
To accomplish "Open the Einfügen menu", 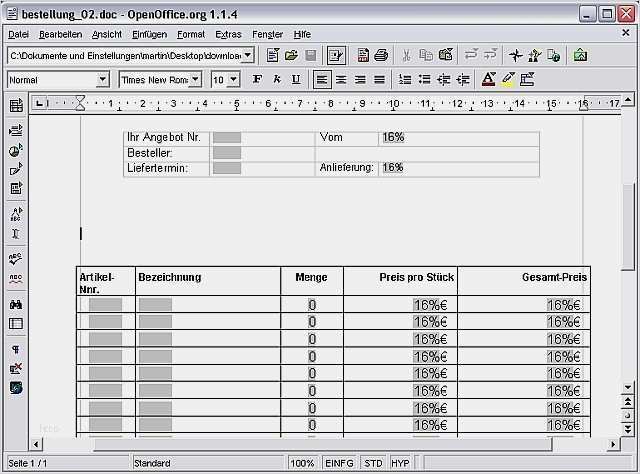I will [149, 34].
